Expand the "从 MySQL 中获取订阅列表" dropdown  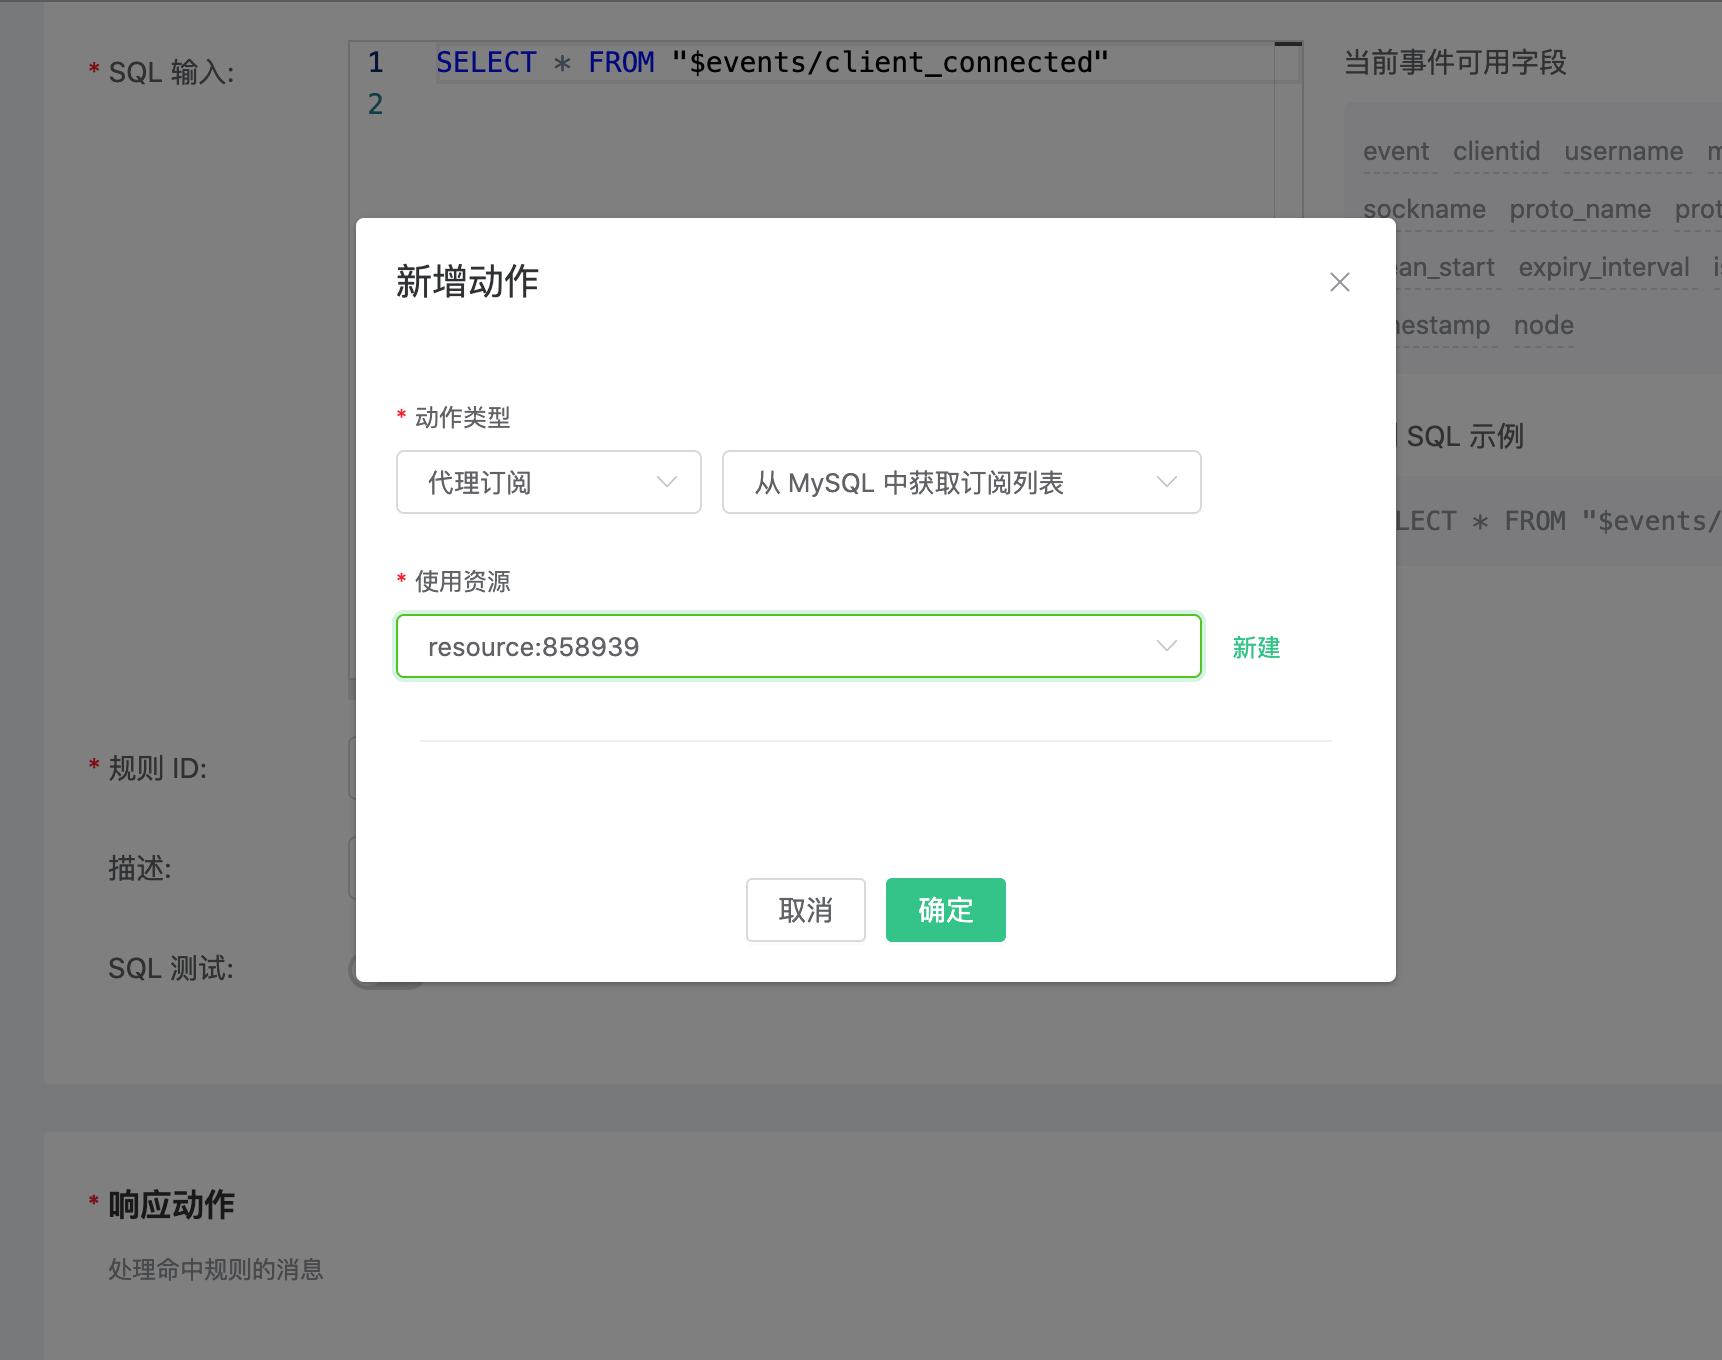pyautogui.click(x=960, y=482)
